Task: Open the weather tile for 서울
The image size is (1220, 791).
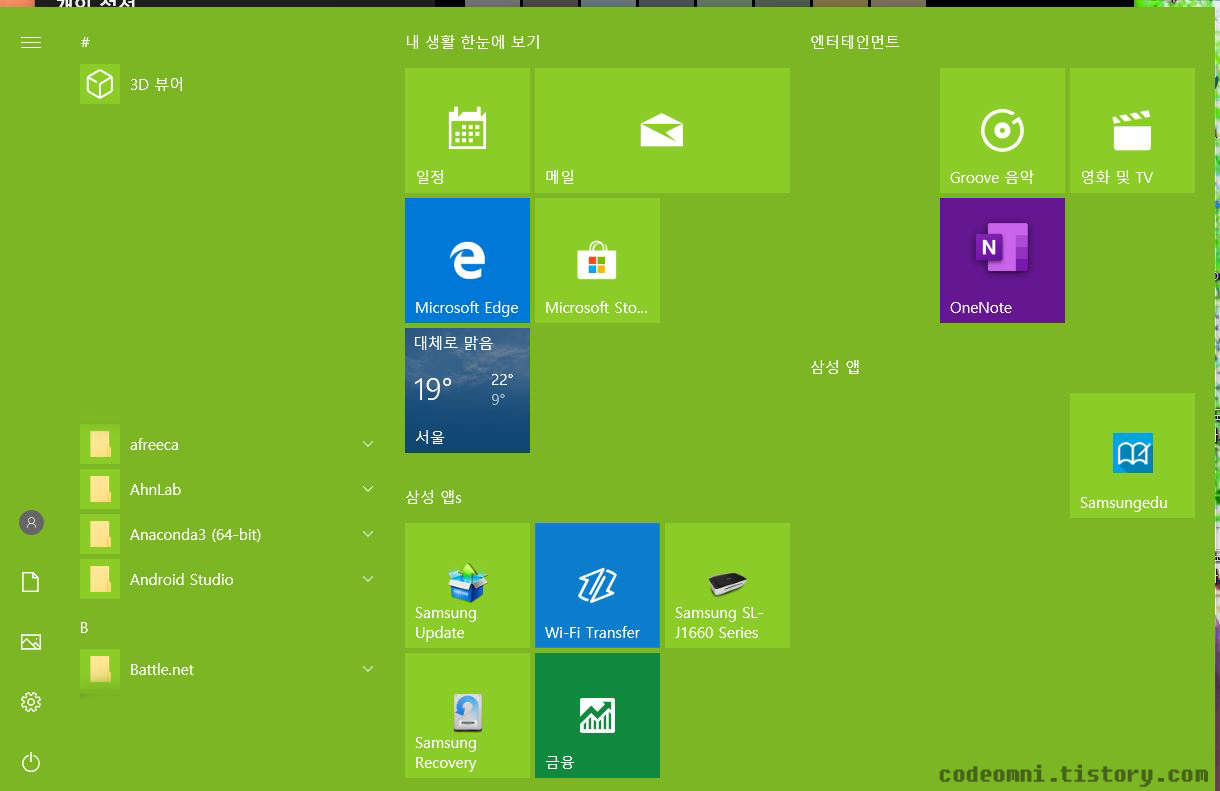Action: (467, 390)
